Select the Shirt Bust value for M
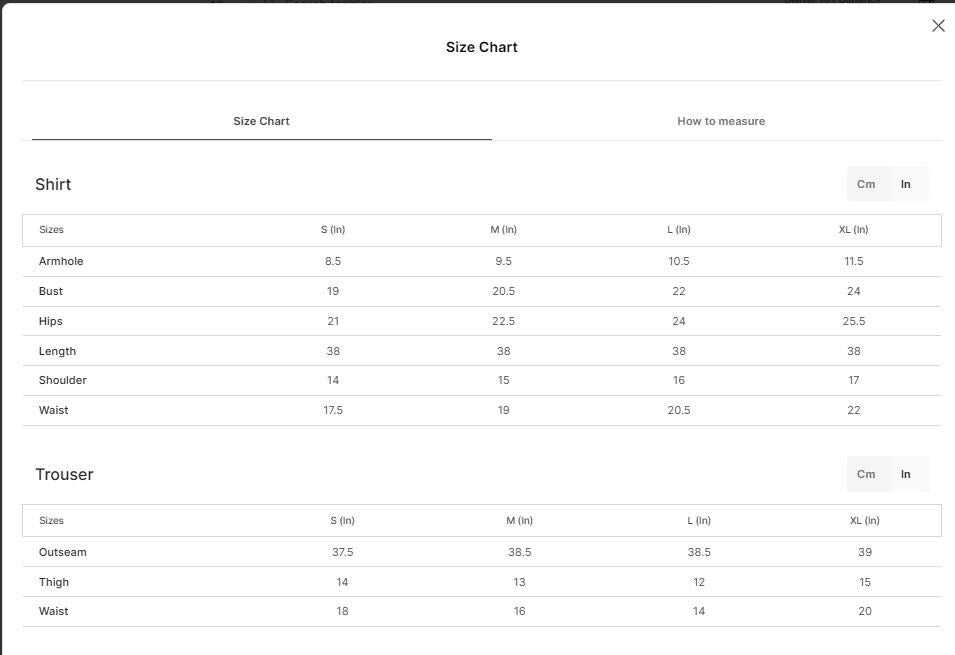 (x=503, y=291)
